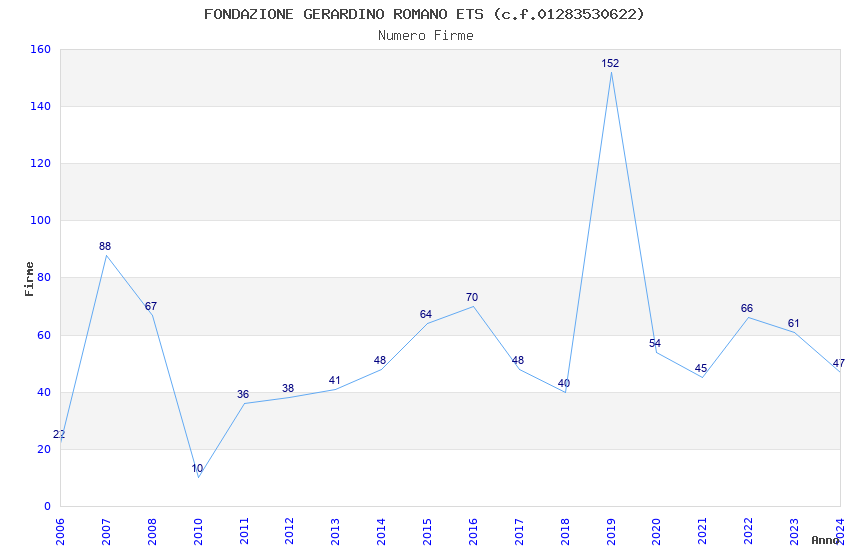Select the y-axis value 120
The height and width of the screenshot is (550, 850).
click(x=40, y=163)
